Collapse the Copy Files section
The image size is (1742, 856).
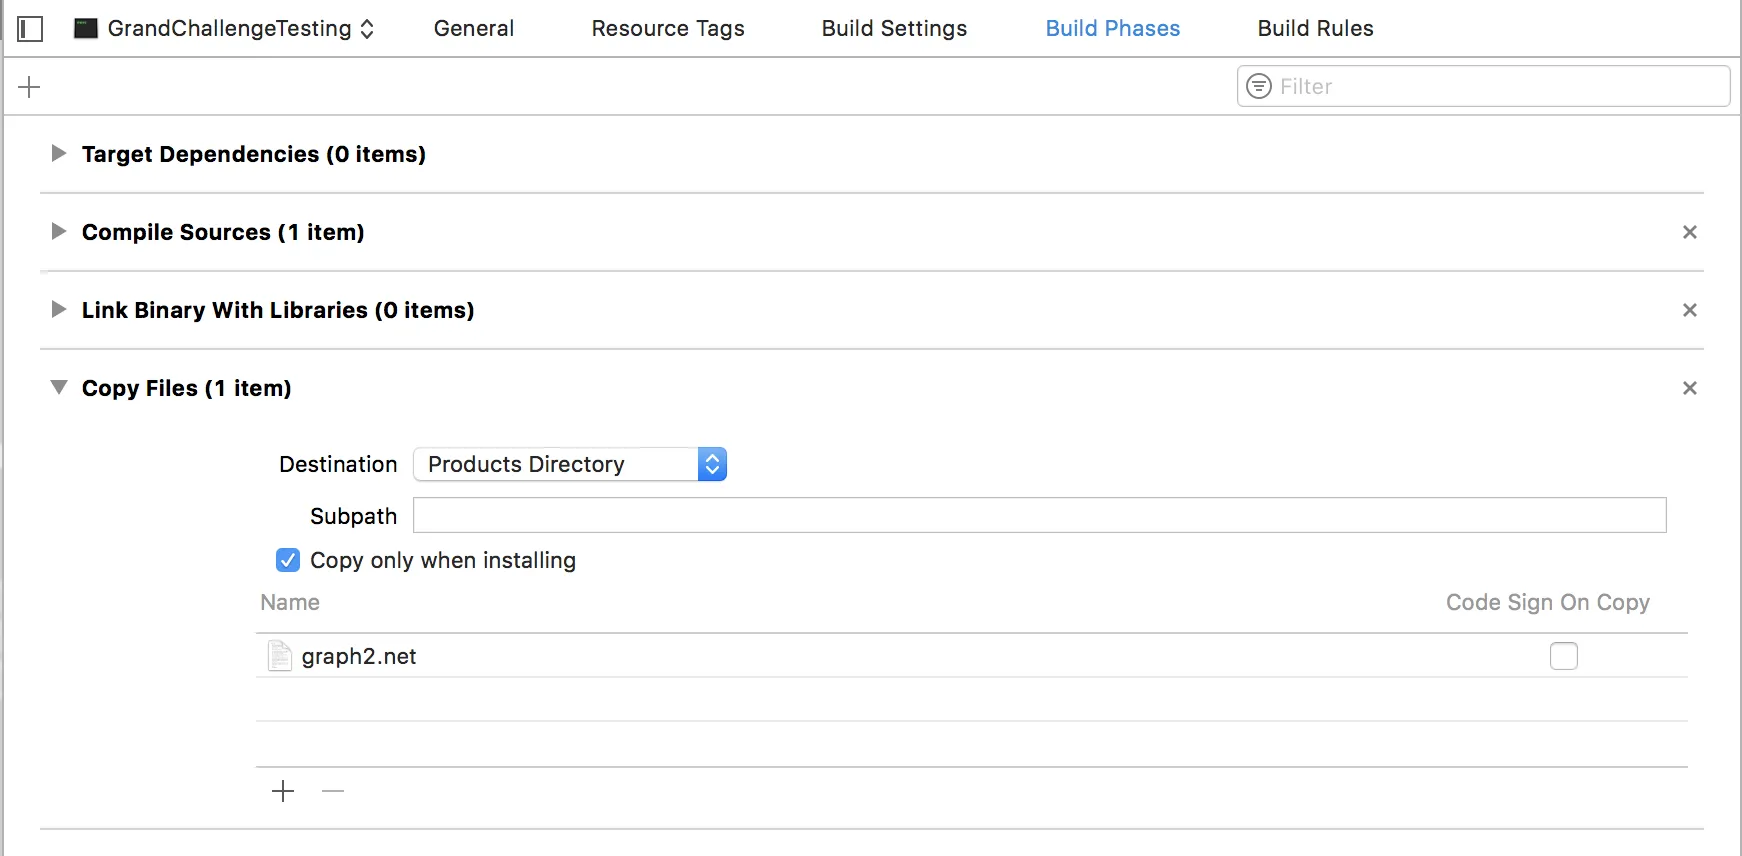coord(59,388)
